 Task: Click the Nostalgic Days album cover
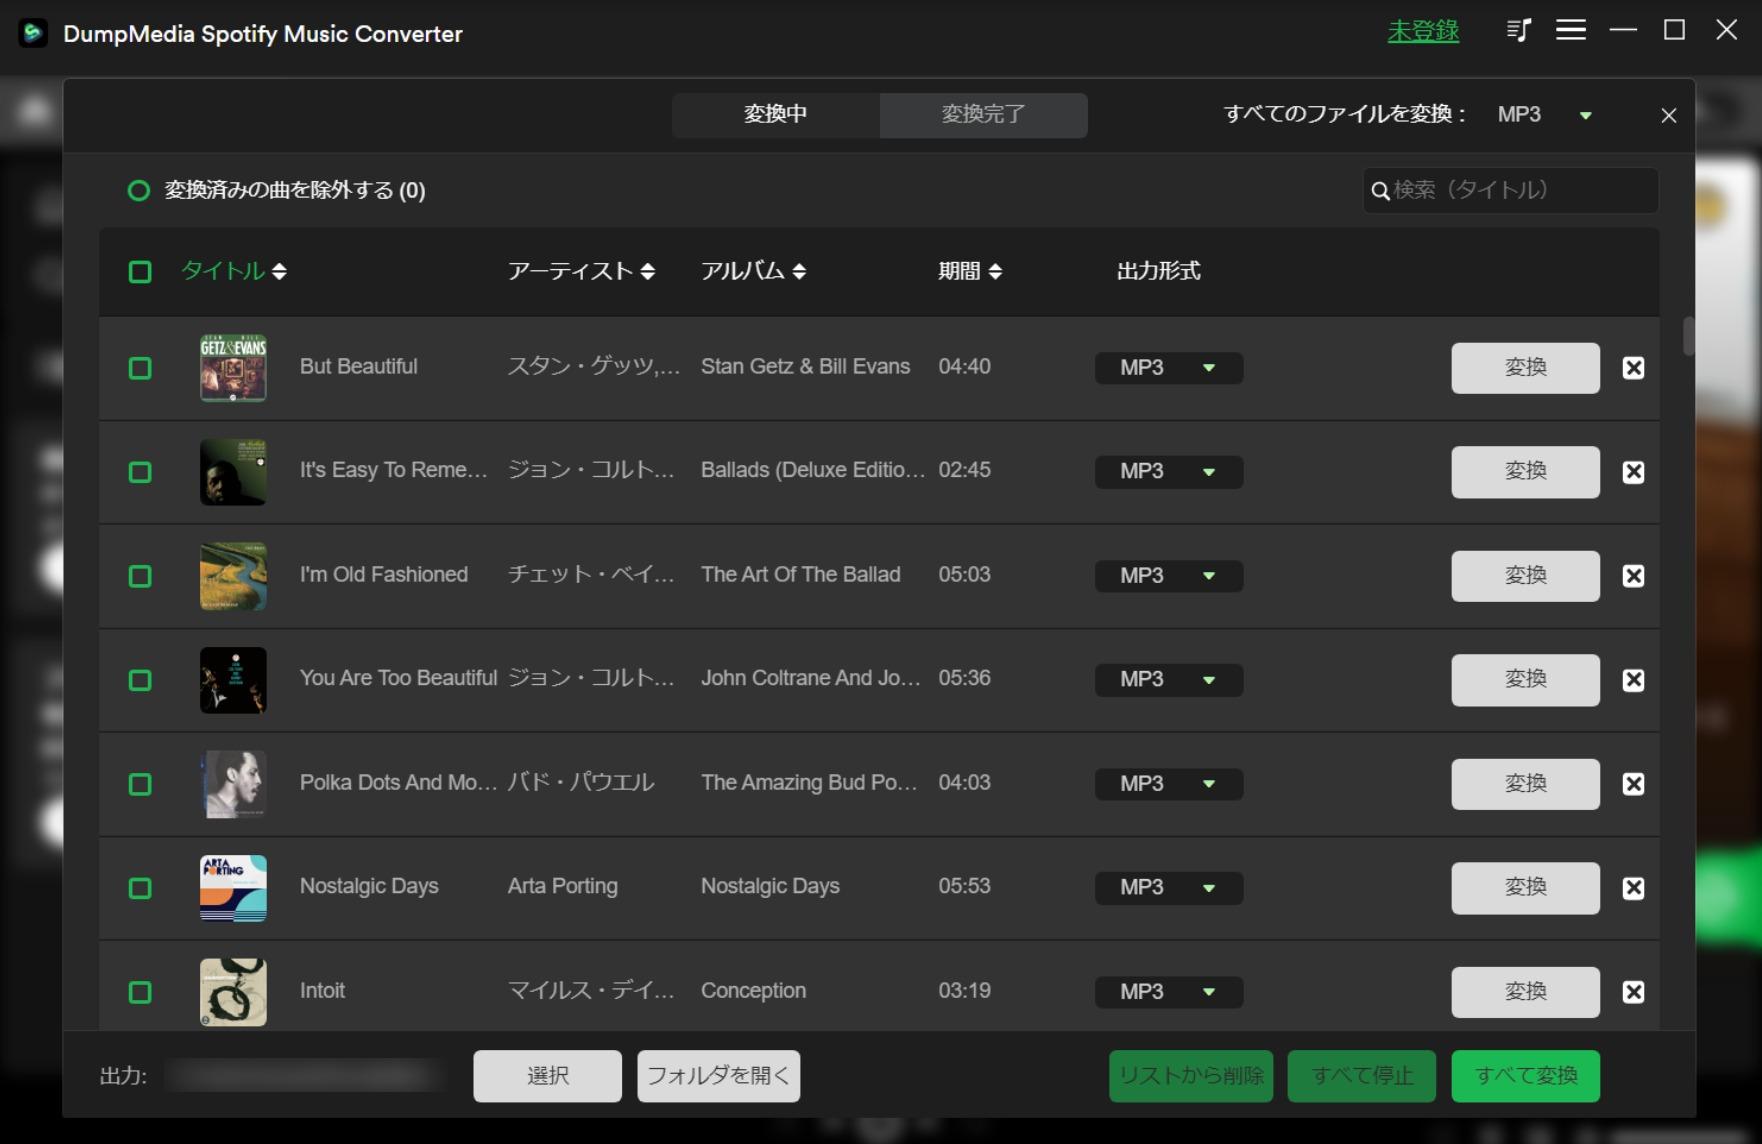[233, 888]
